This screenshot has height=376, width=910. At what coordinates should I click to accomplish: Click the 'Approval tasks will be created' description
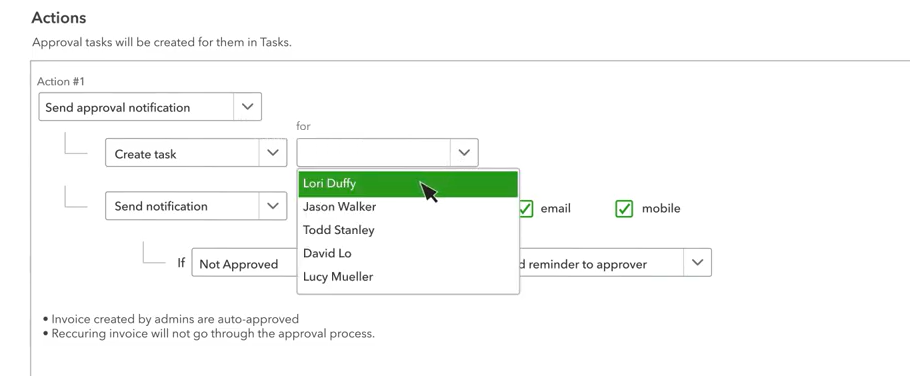pyautogui.click(x=162, y=43)
